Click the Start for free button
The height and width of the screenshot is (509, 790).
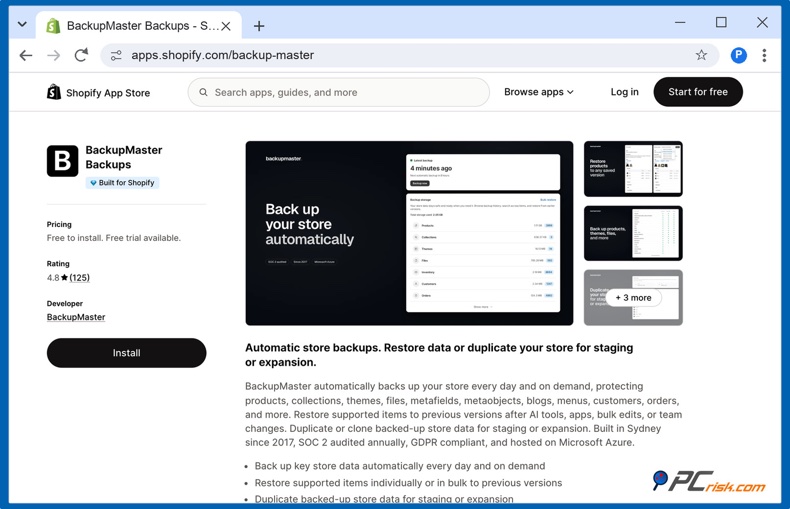(x=698, y=92)
